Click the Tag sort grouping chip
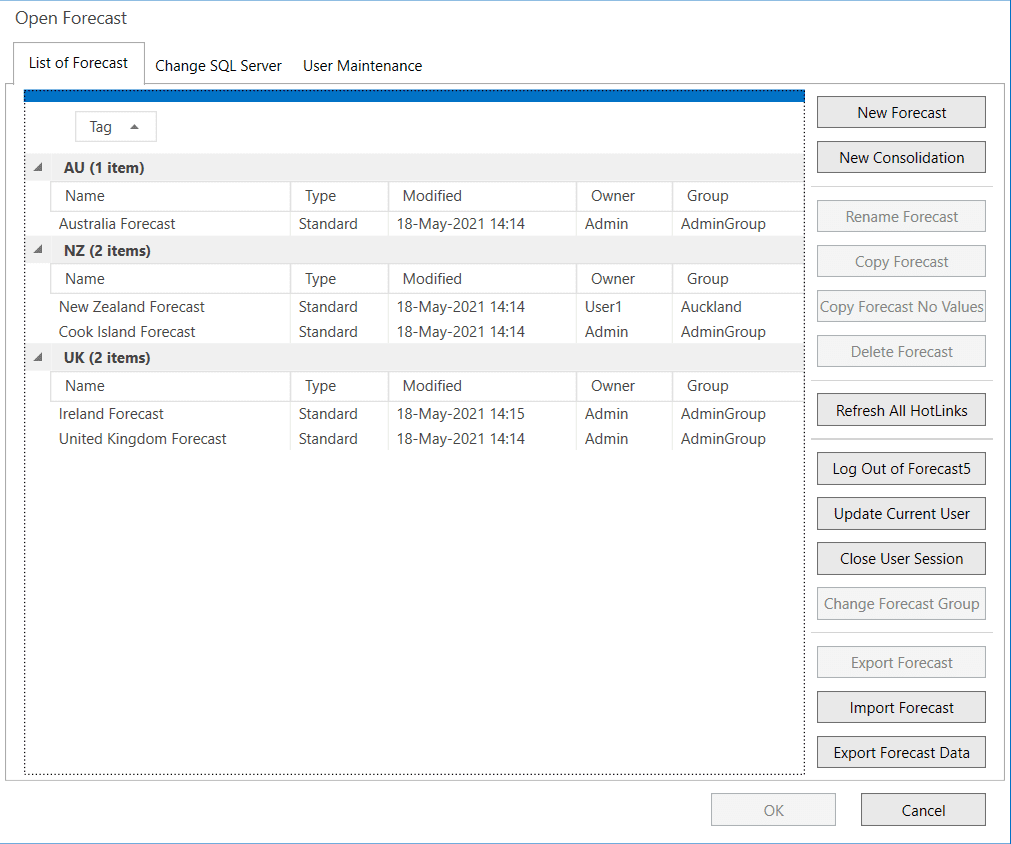The image size is (1011, 844). pos(115,127)
